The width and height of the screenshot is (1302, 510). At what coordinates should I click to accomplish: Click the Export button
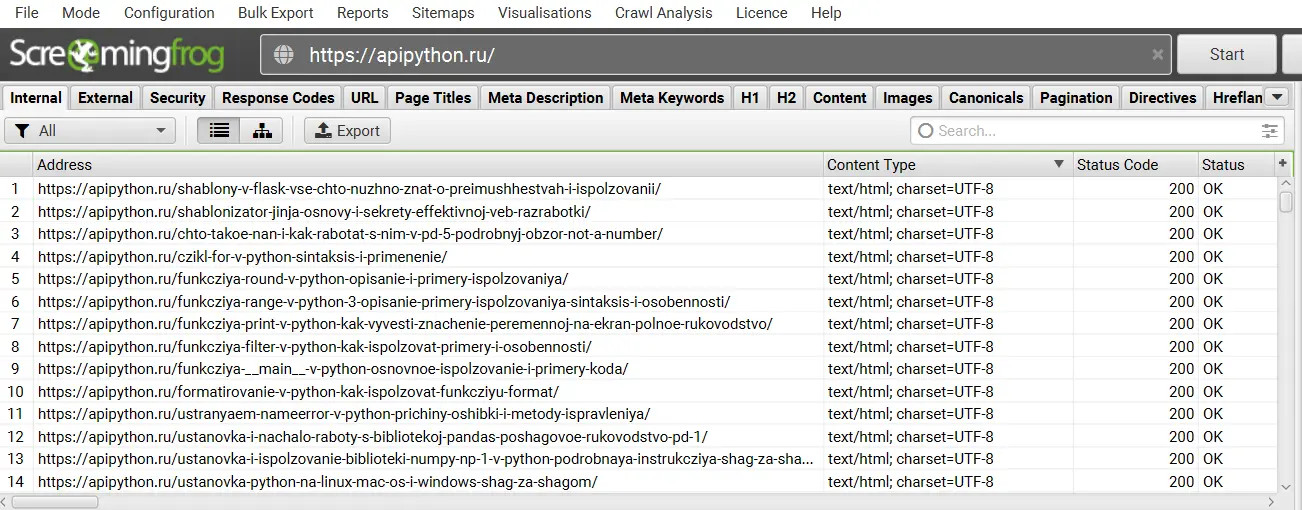pyautogui.click(x=347, y=131)
